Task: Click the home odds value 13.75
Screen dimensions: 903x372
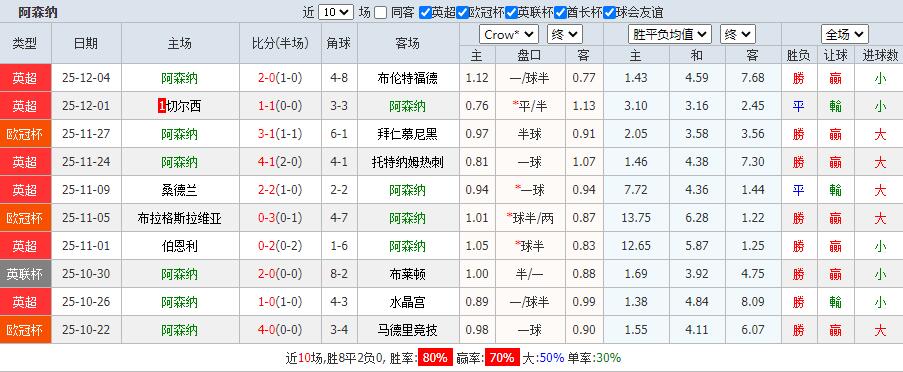Action: point(636,218)
